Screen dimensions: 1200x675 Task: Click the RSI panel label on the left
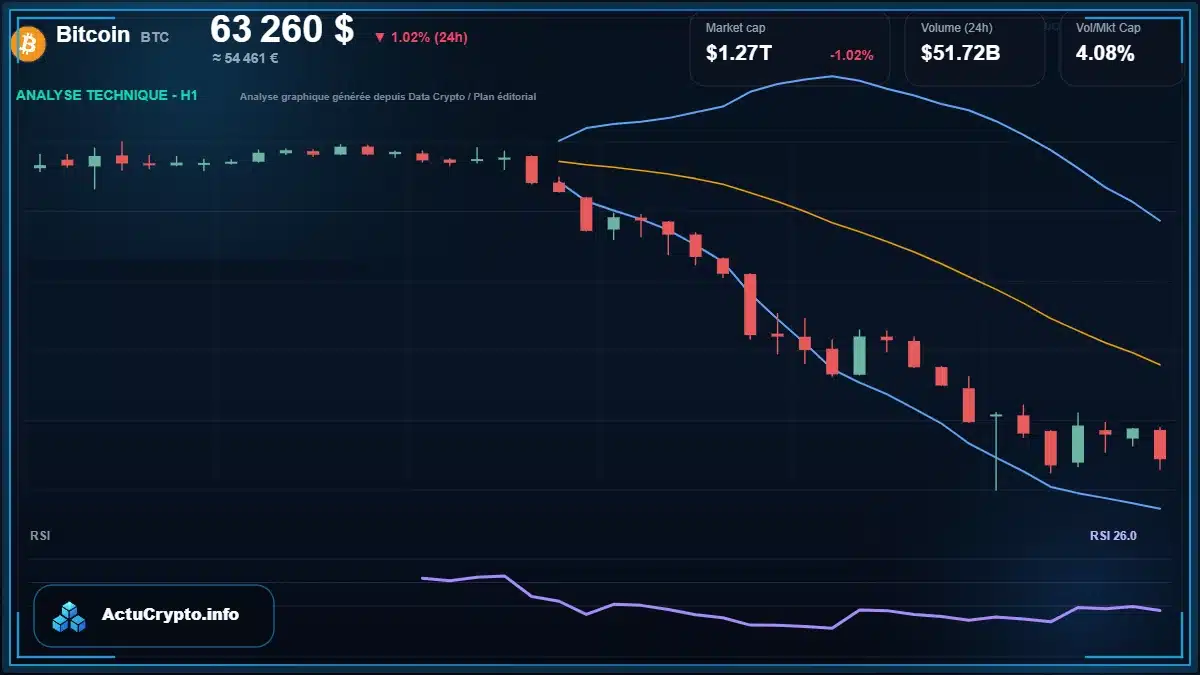pos(40,536)
